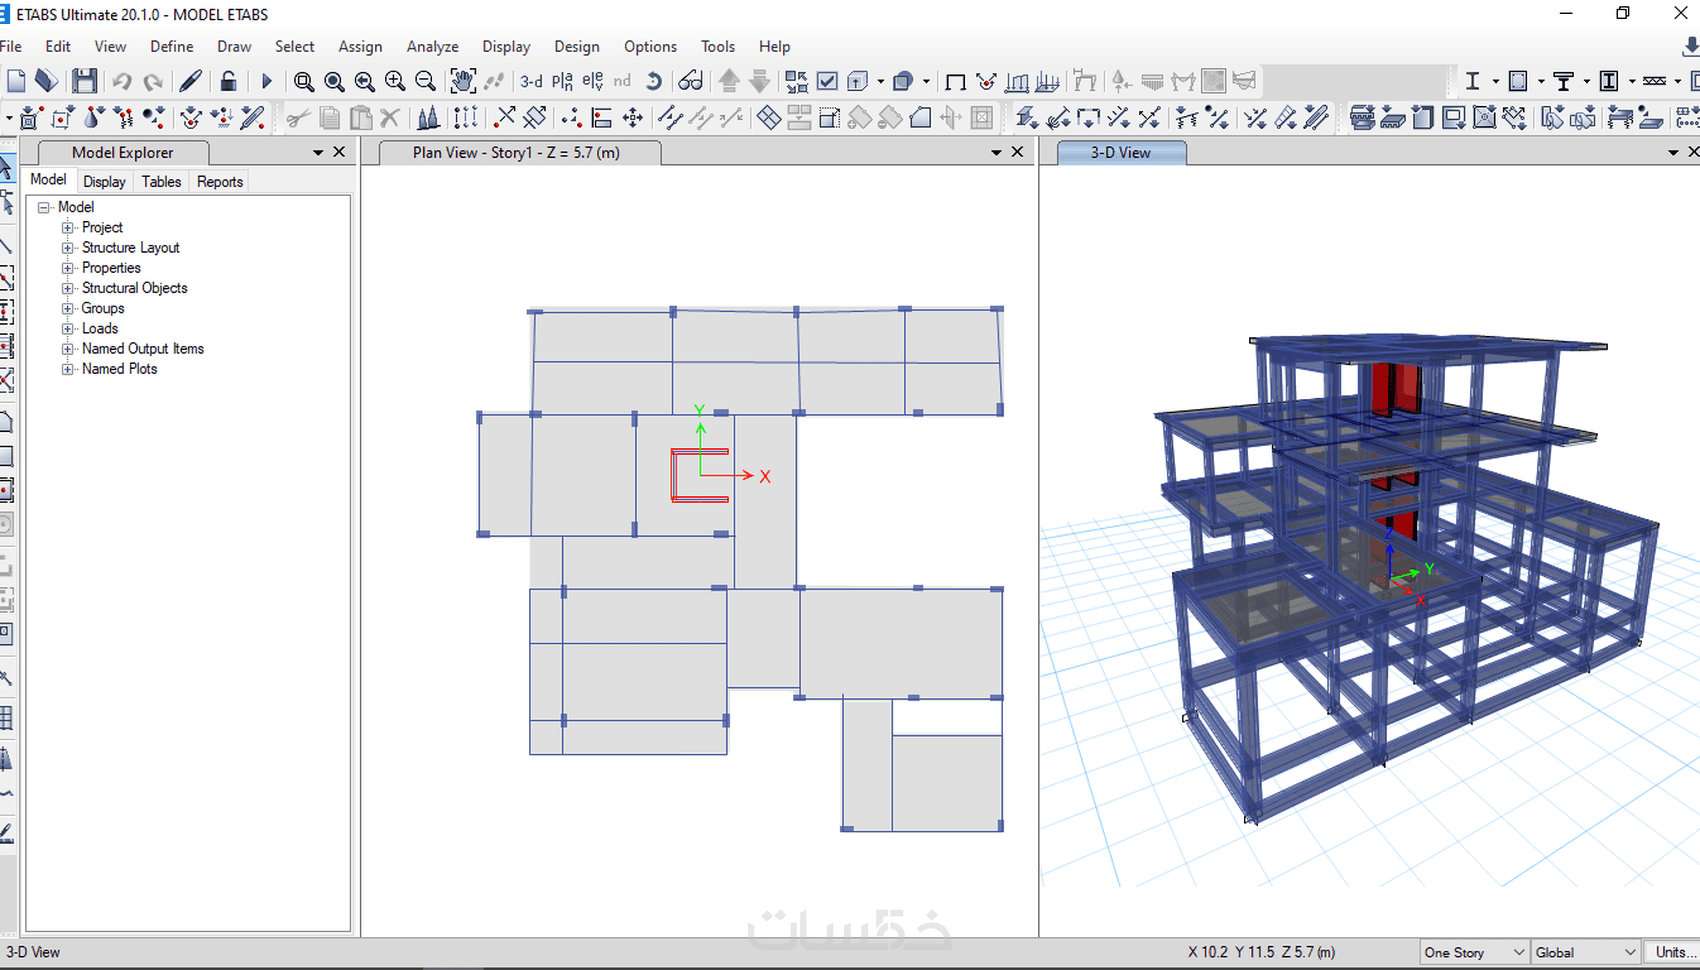Expand the Project tree node

pyautogui.click(x=68, y=228)
